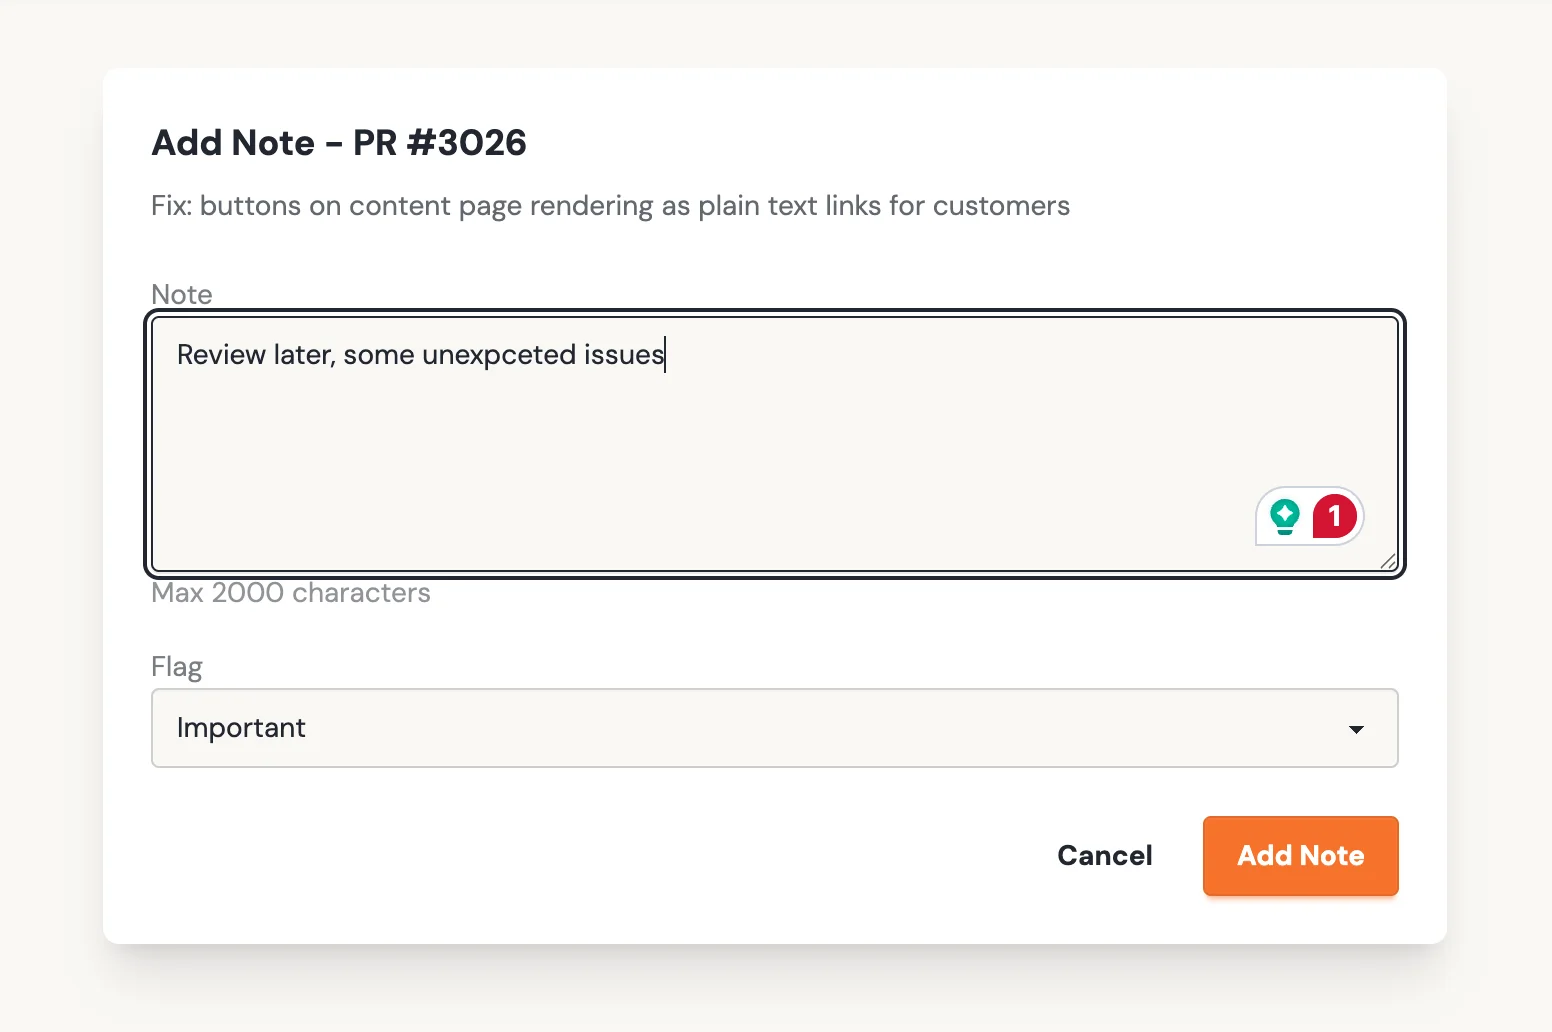
Task: Click the 'Note' field label
Action: (182, 295)
